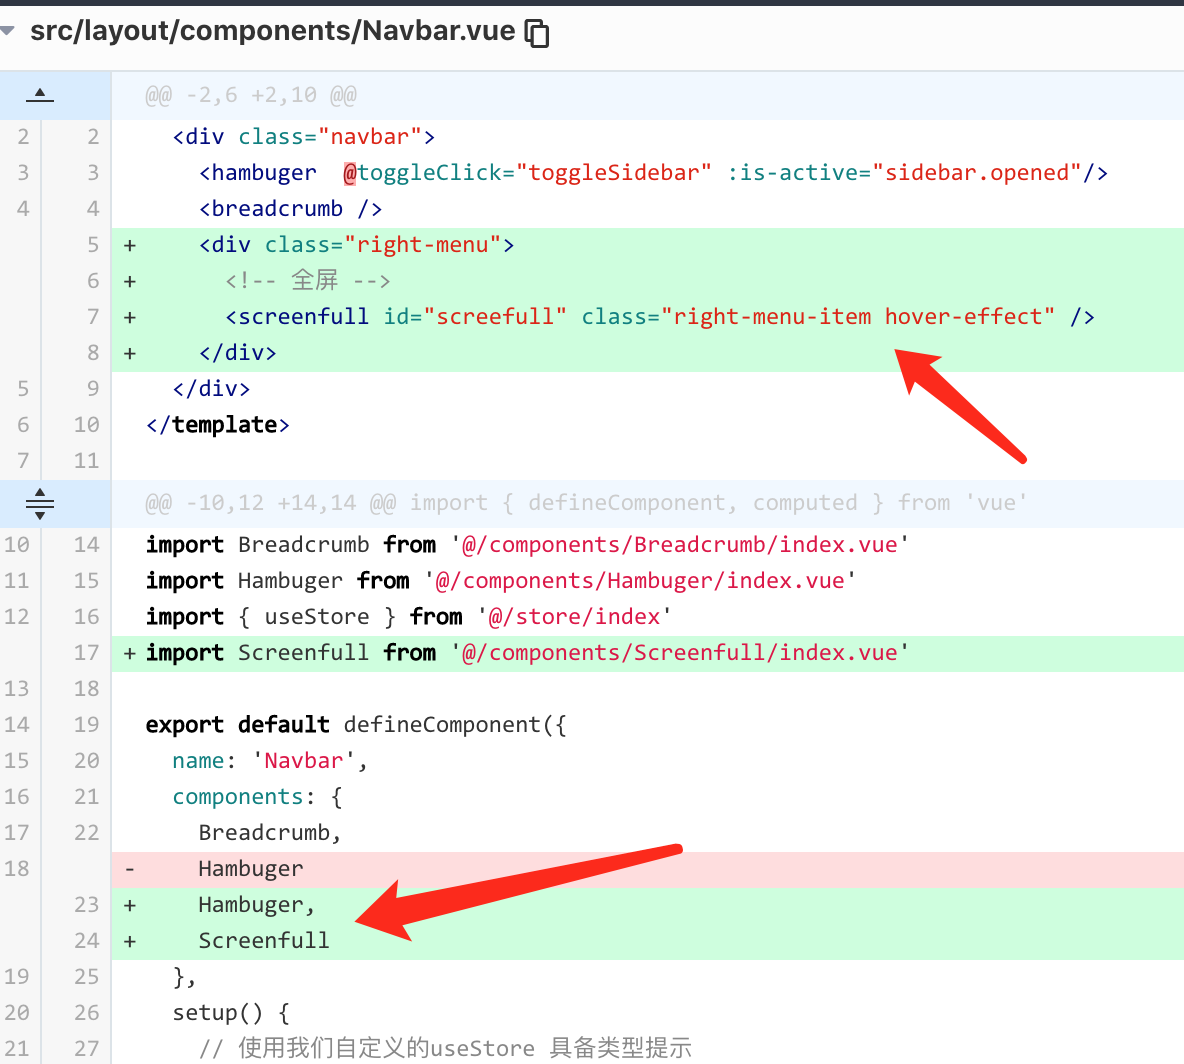Viewport: 1184px width, 1064px height.
Task: Copy the Navbar.vue file path
Action: pyautogui.click(x=537, y=33)
